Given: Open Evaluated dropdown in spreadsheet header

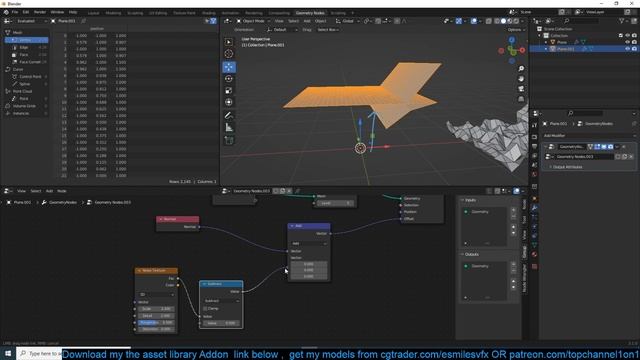Looking at the screenshot, I should [31, 21].
